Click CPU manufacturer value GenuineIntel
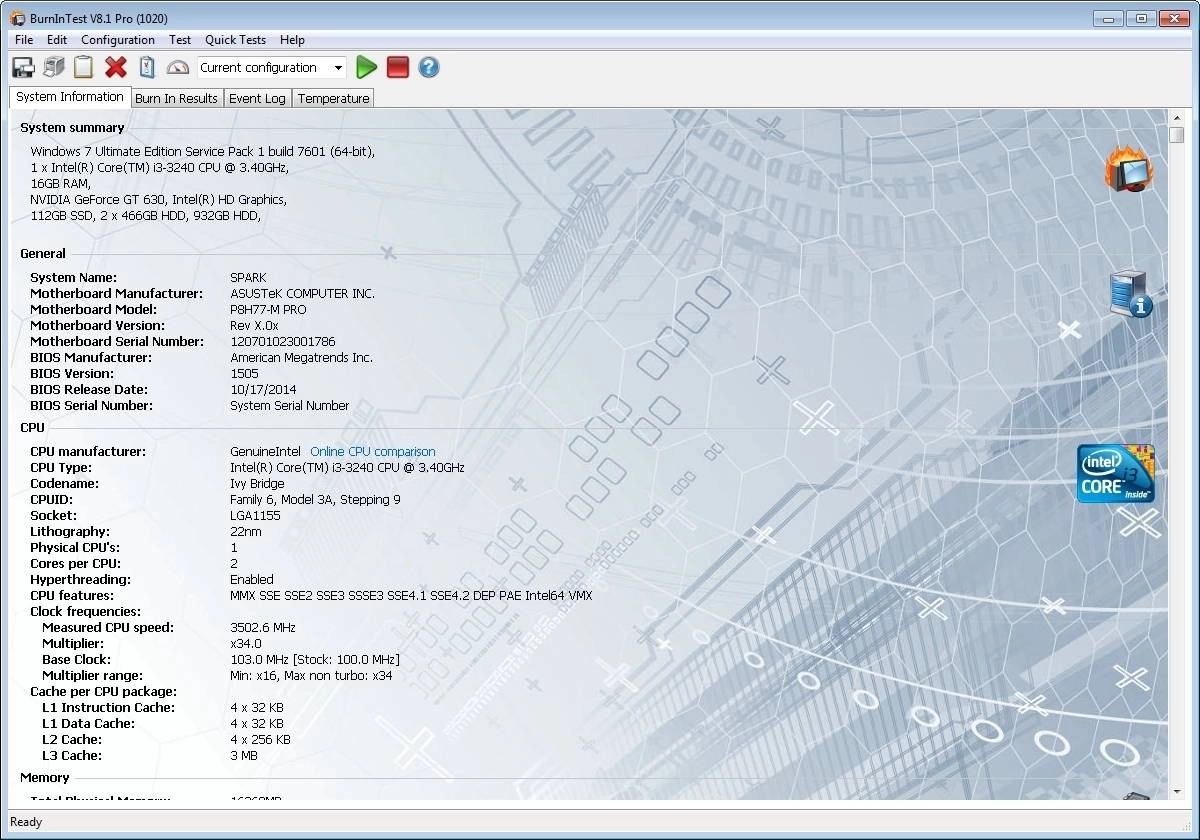 coord(265,452)
